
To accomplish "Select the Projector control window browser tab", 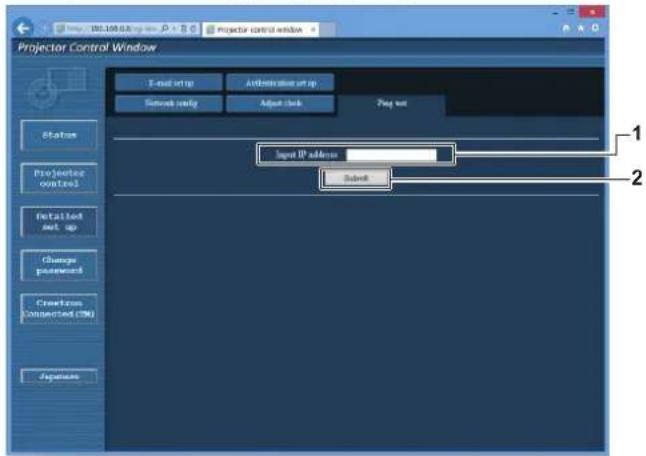I will pyautogui.click(x=260, y=30).
